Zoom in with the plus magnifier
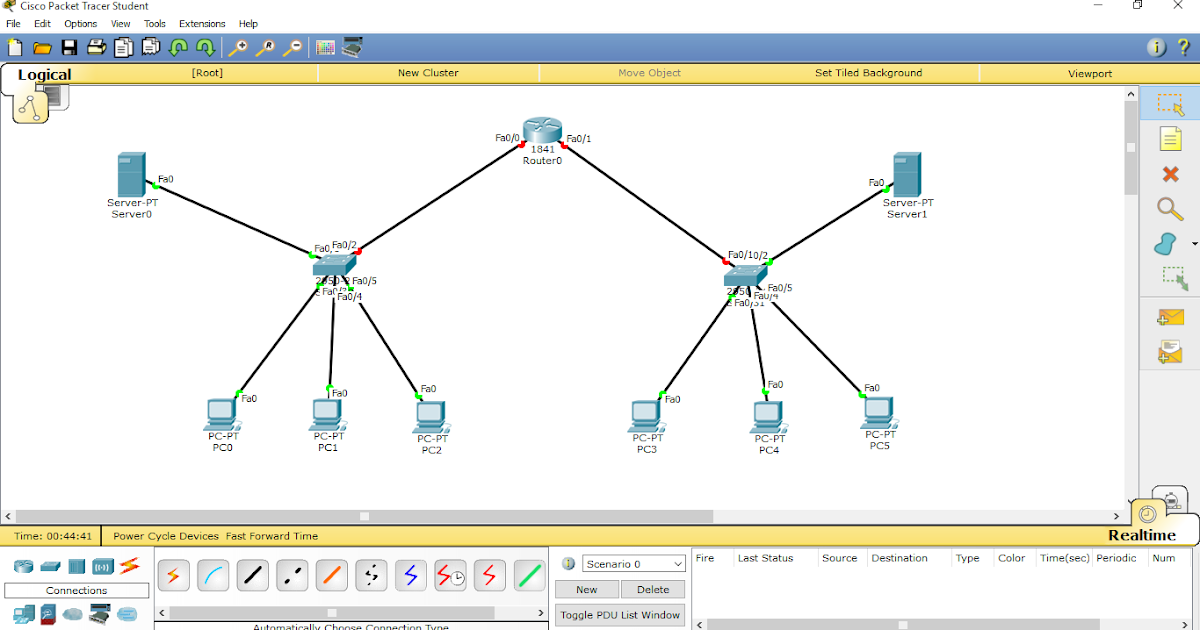This screenshot has width=1200, height=630. click(238, 47)
